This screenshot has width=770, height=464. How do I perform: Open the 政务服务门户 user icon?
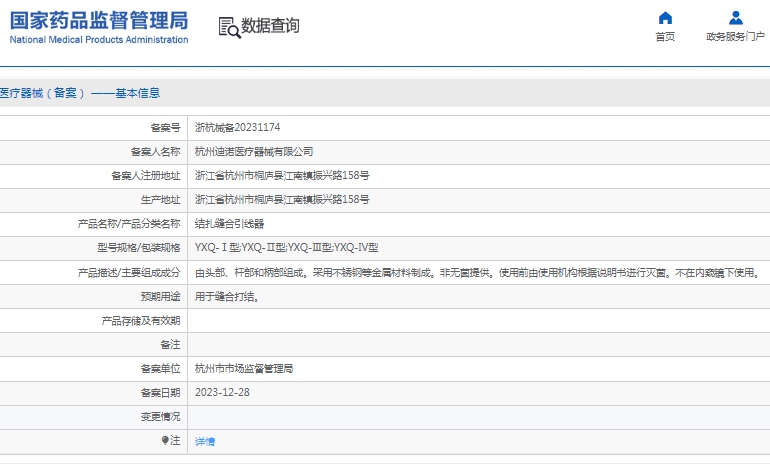coord(736,18)
